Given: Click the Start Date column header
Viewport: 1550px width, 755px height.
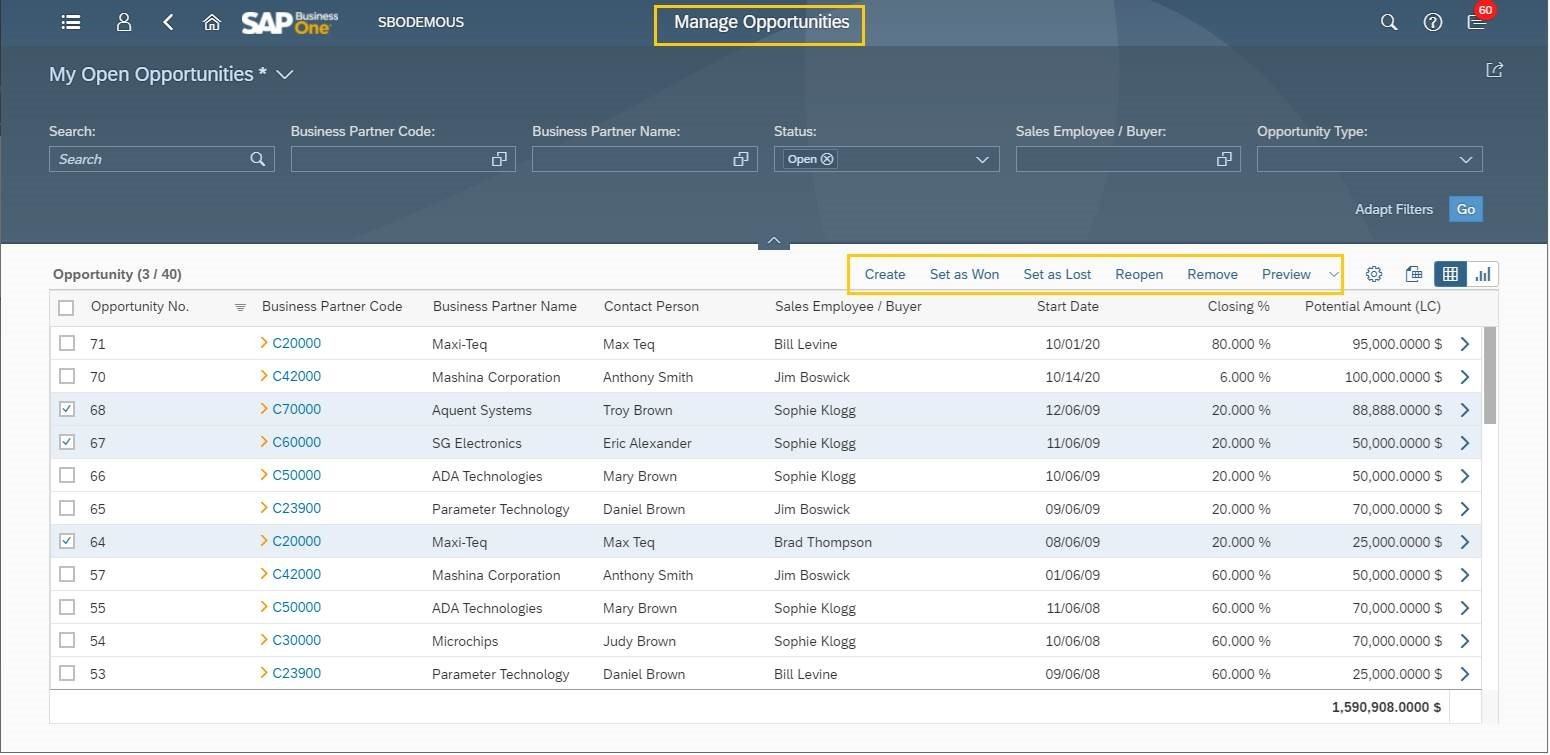Looking at the screenshot, I should tap(1068, 307).
